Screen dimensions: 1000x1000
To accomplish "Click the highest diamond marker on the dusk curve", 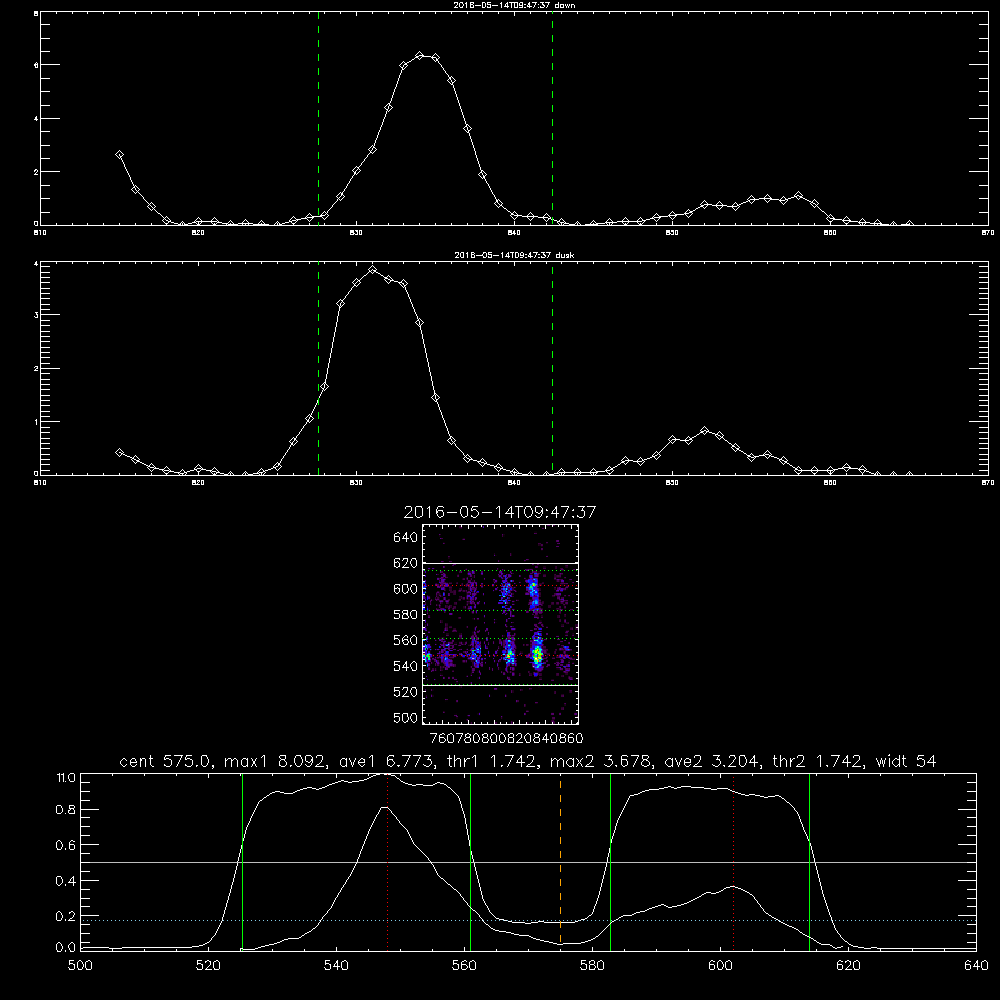I will click(372, 270).
